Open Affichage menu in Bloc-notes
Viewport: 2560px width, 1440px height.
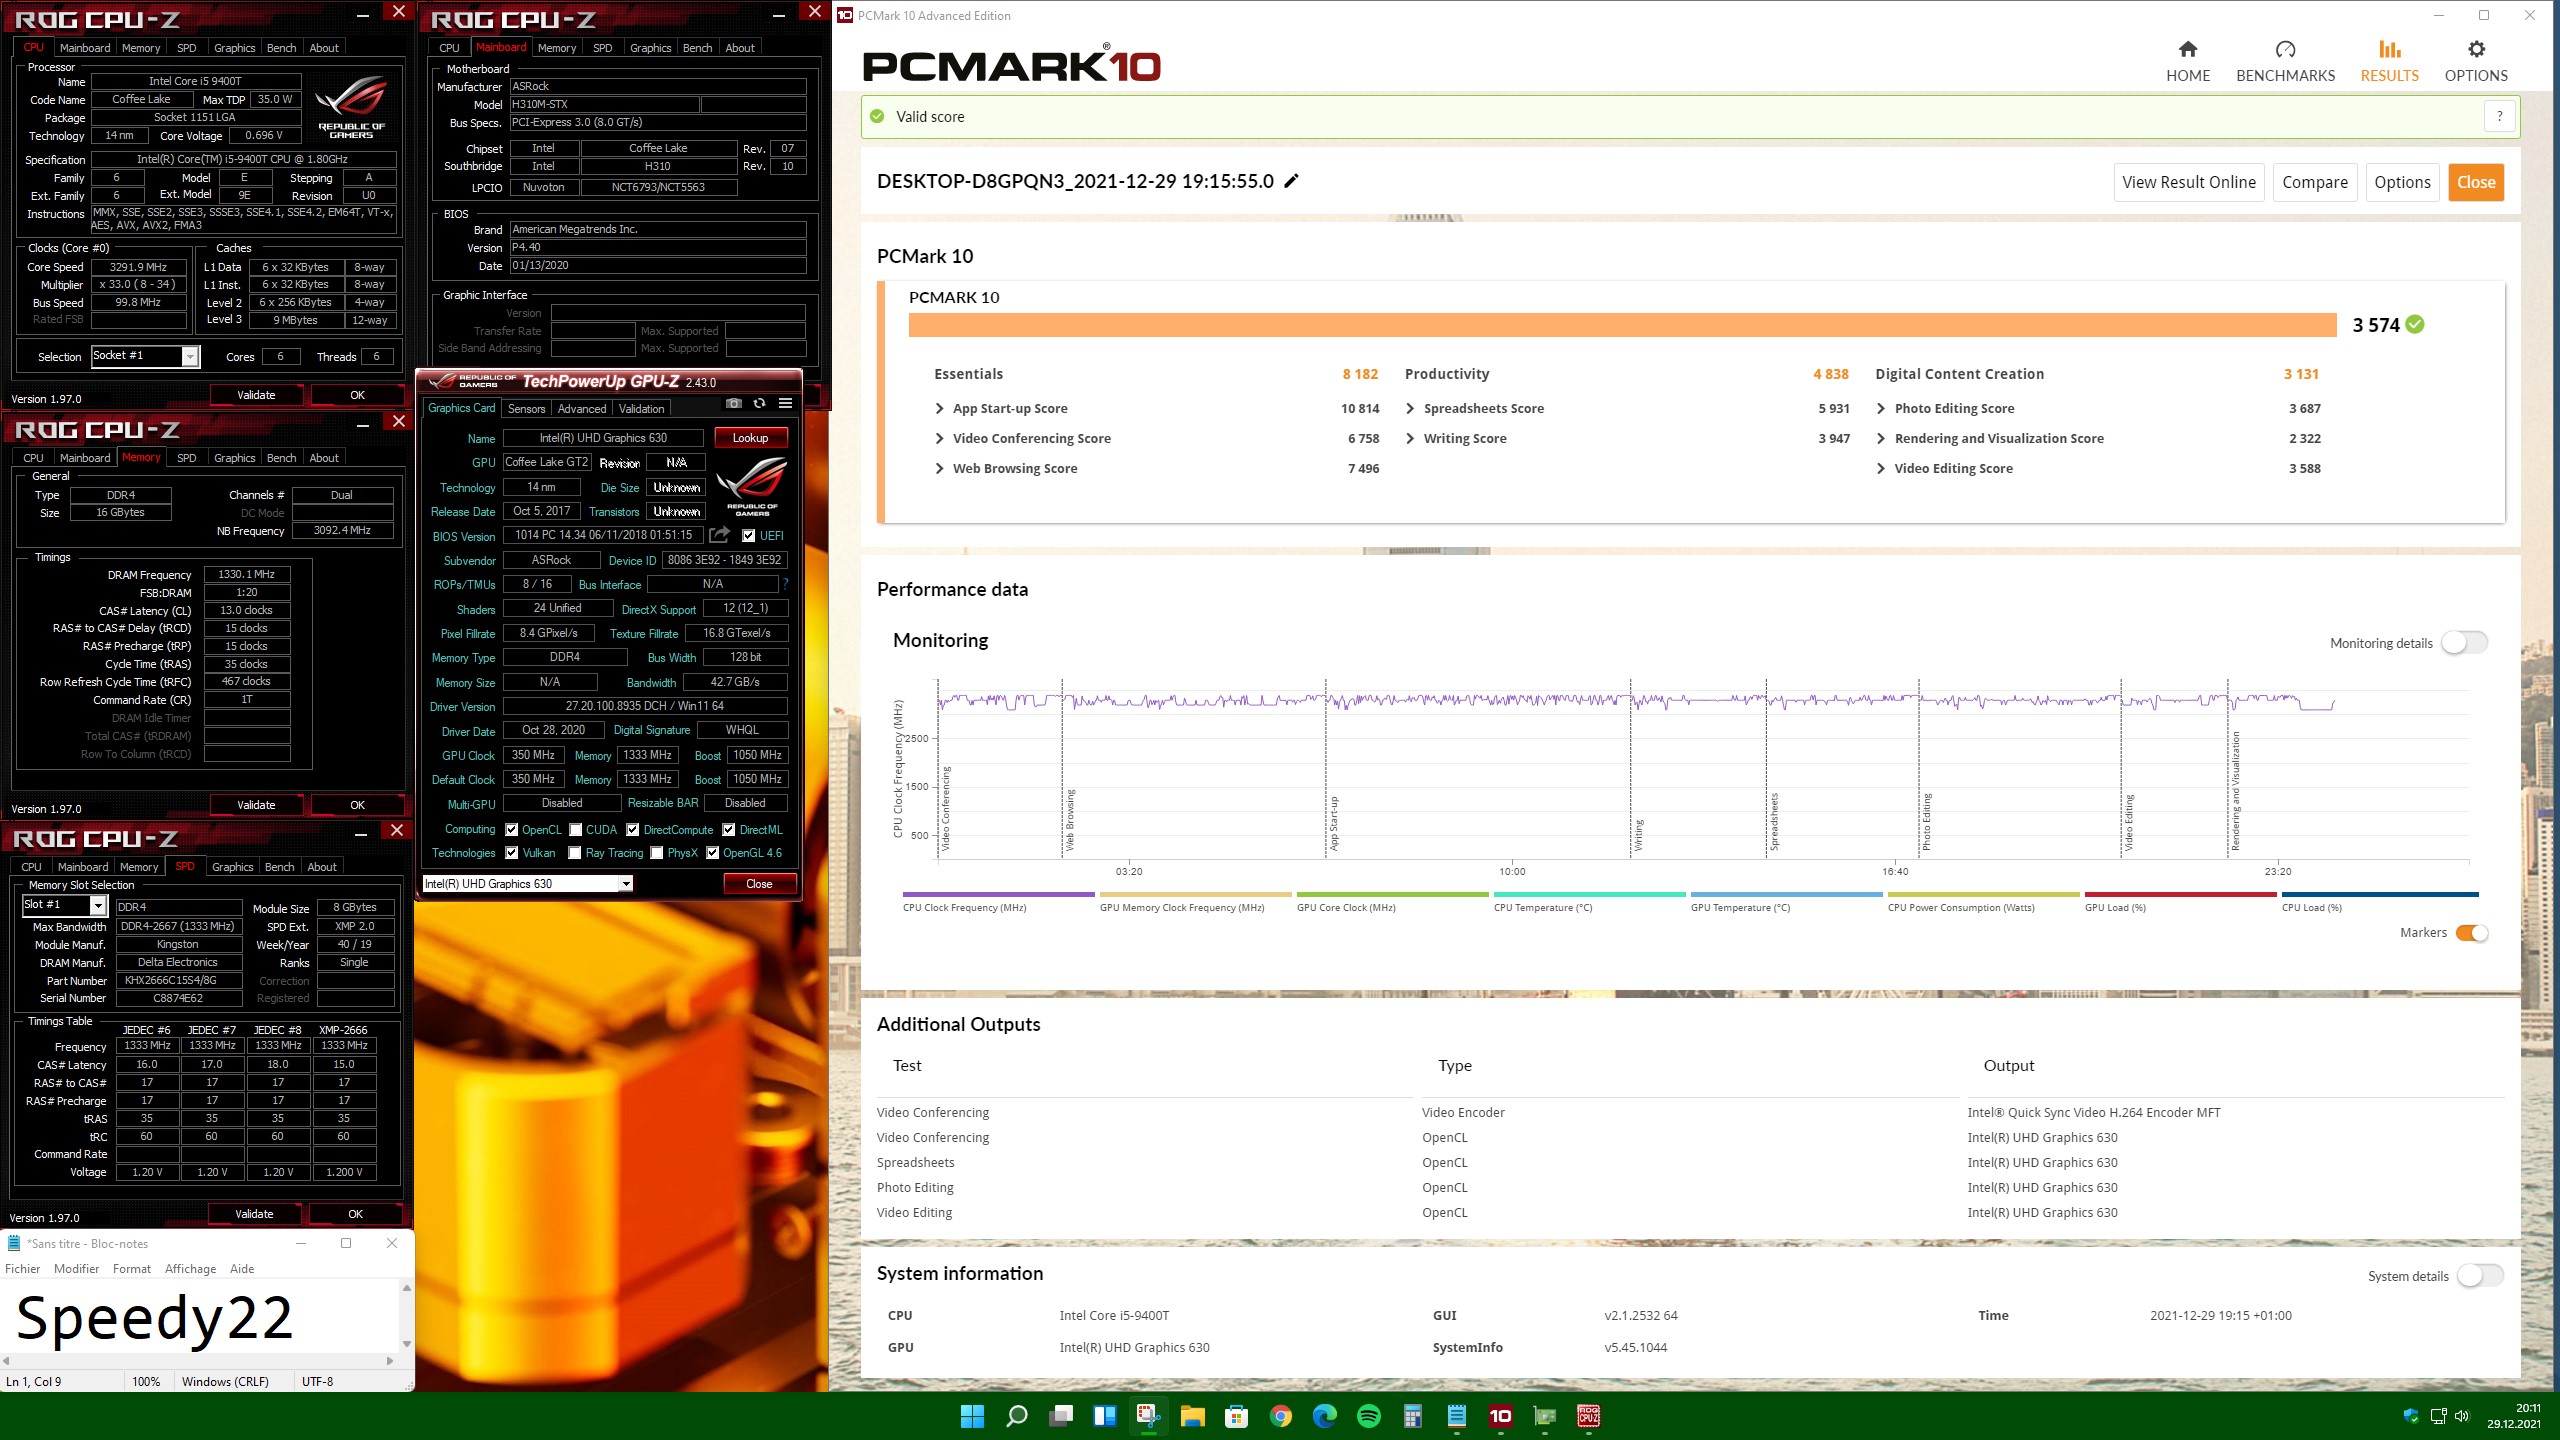[190, 1269]
